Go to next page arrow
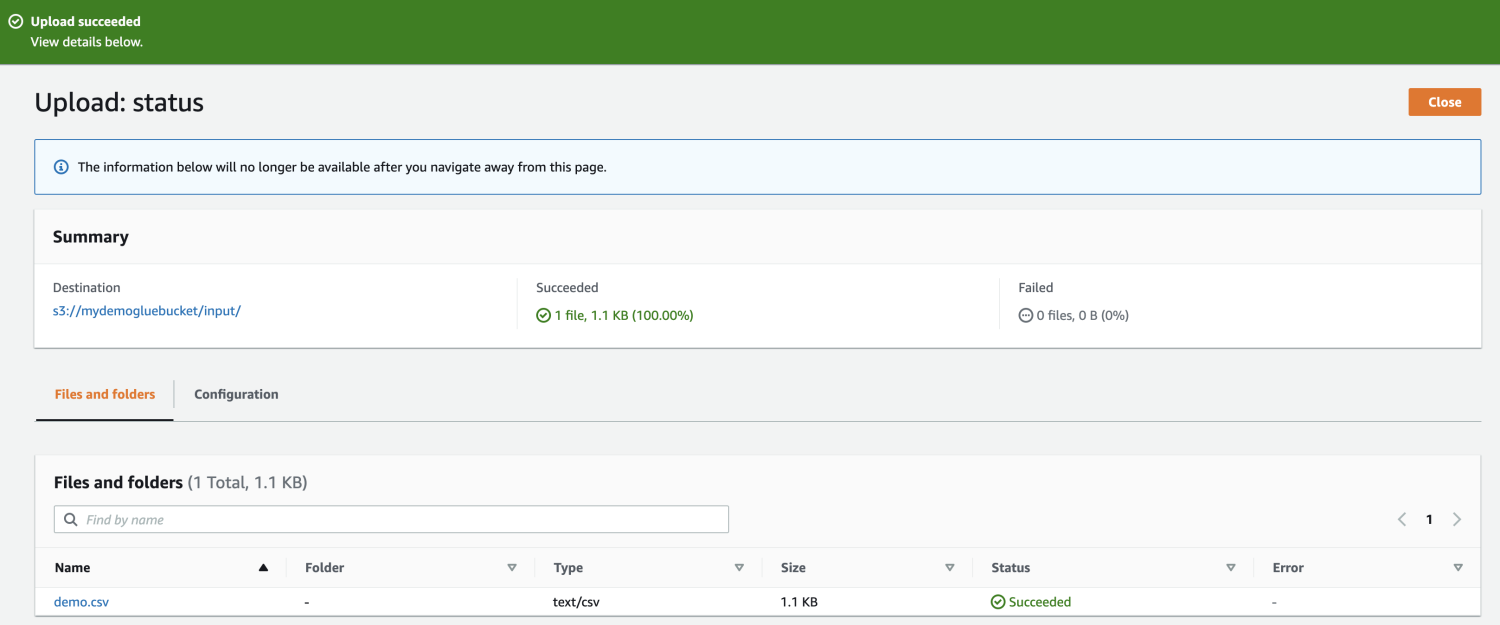Image resolution: width=1500 pixels, height=625 pixels. point(1457,519)
